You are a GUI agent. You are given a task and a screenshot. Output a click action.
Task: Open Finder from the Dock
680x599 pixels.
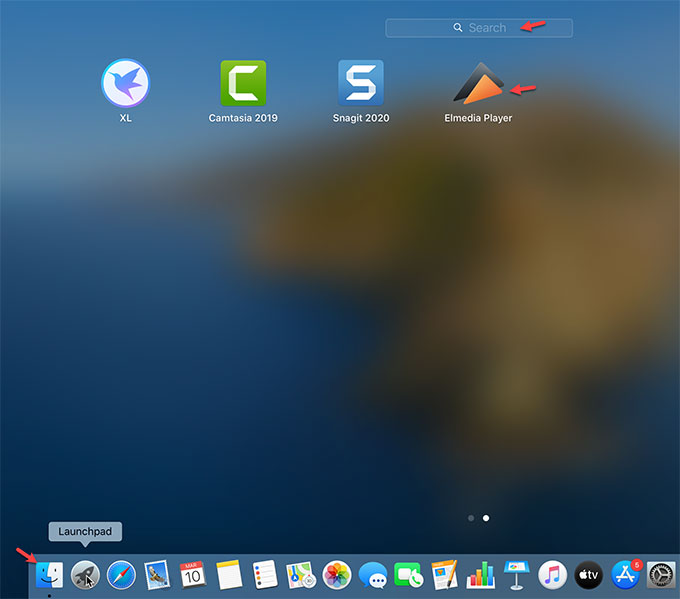(49, 575)
